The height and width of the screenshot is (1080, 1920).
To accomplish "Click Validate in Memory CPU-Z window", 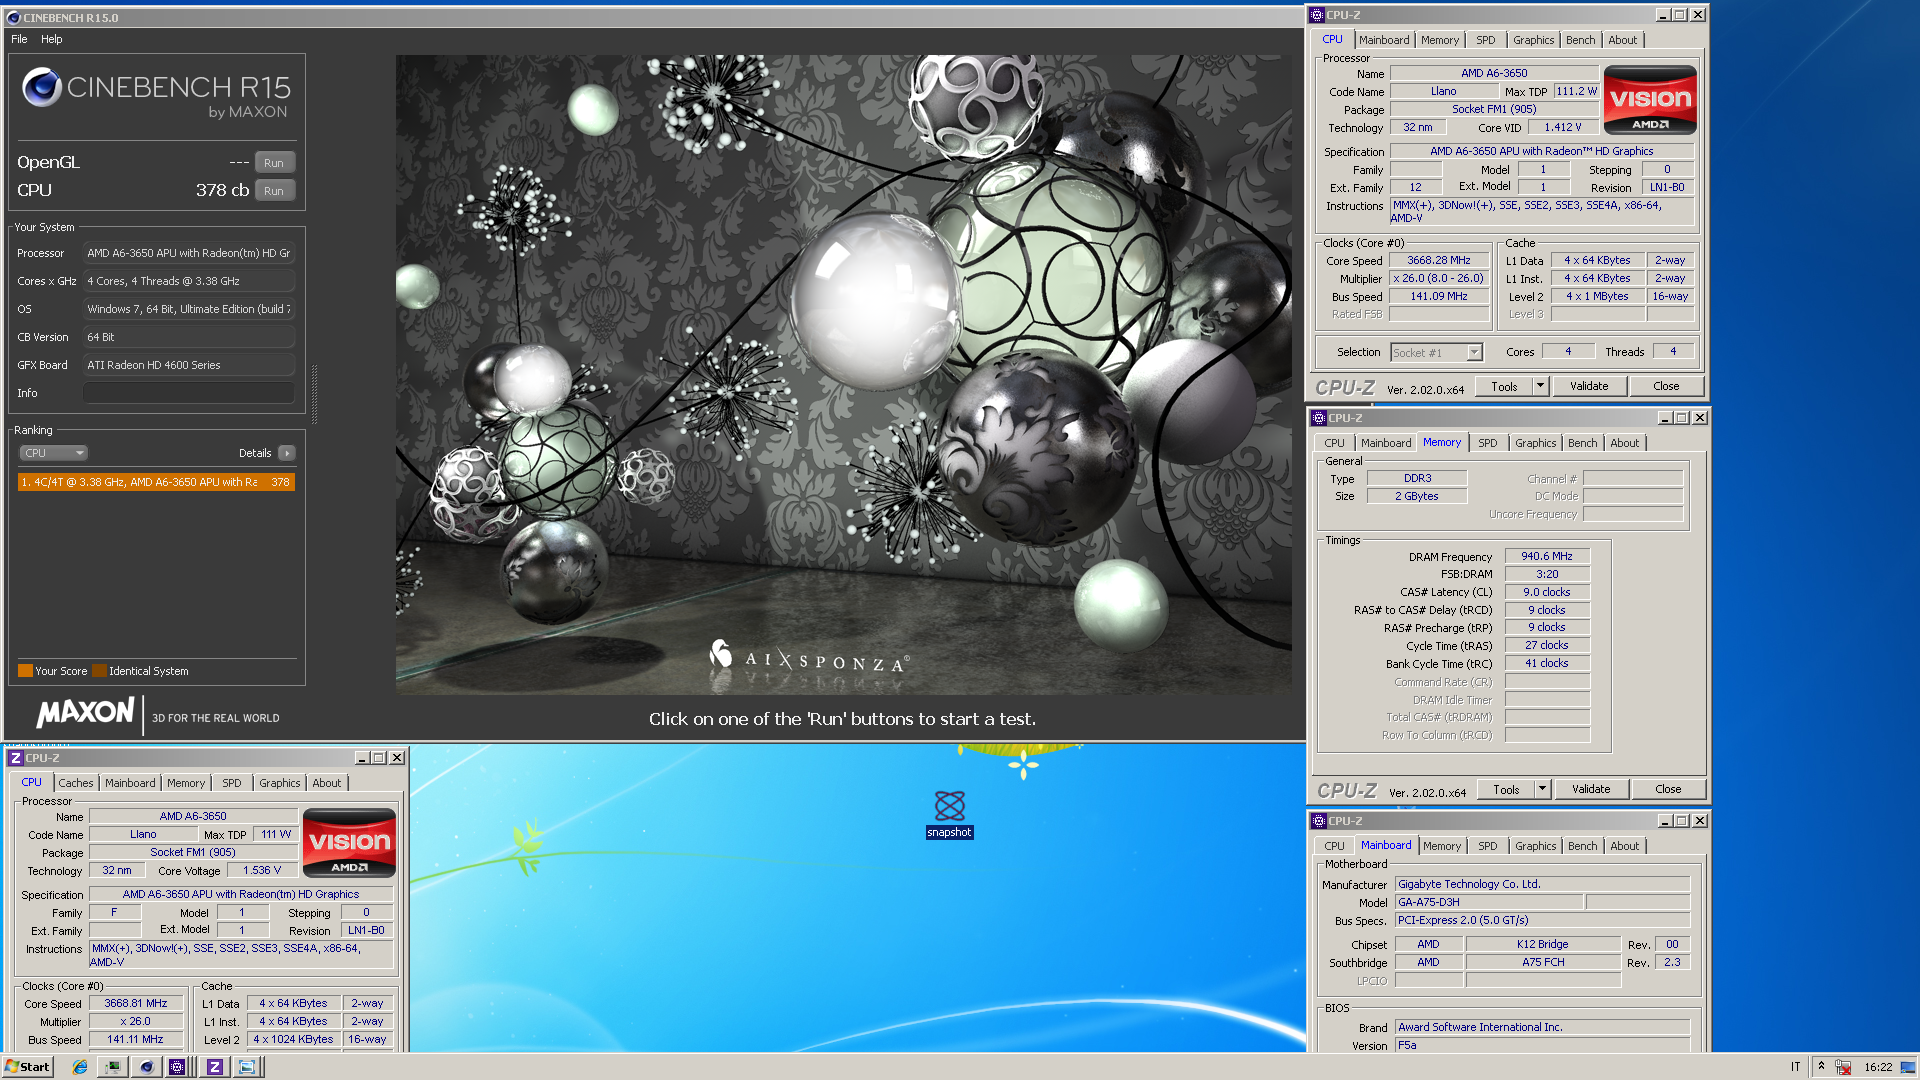I will (x=1591, y=790).
